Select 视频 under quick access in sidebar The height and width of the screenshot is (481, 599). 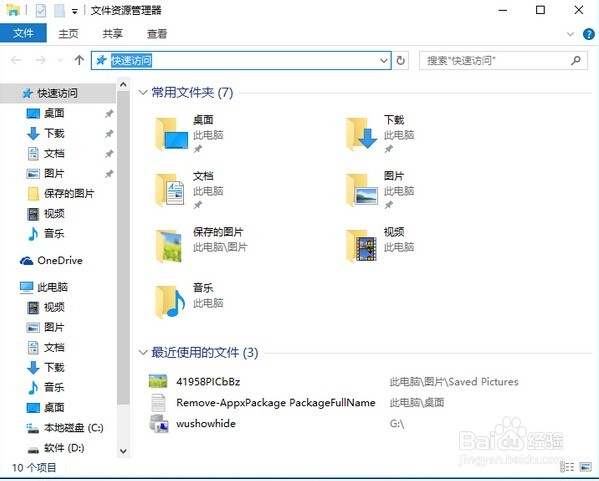[54, 213]
